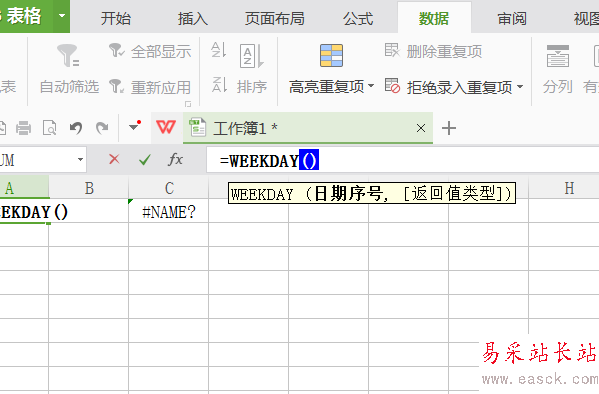Switch to the 插入 ribbon tab

(x=193, y=18)
